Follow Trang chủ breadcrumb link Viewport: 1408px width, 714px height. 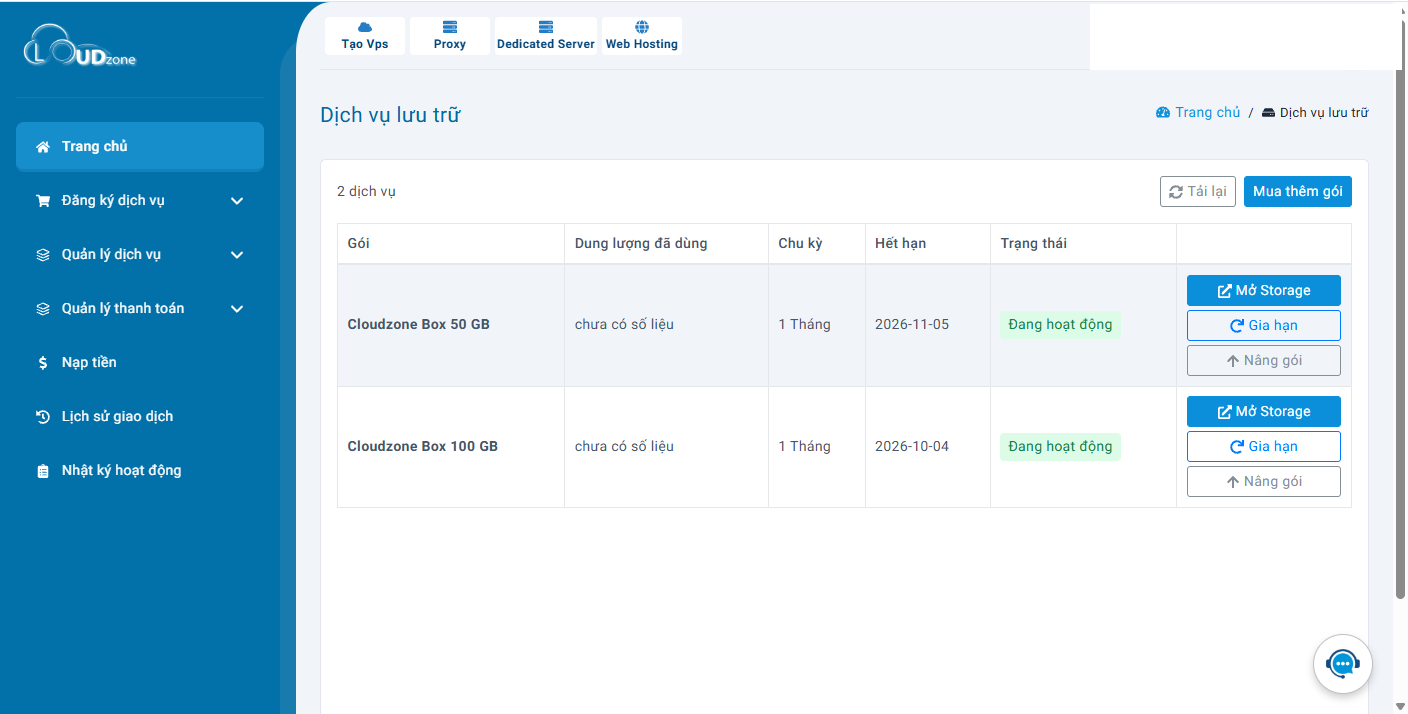tap(1207, 113)
